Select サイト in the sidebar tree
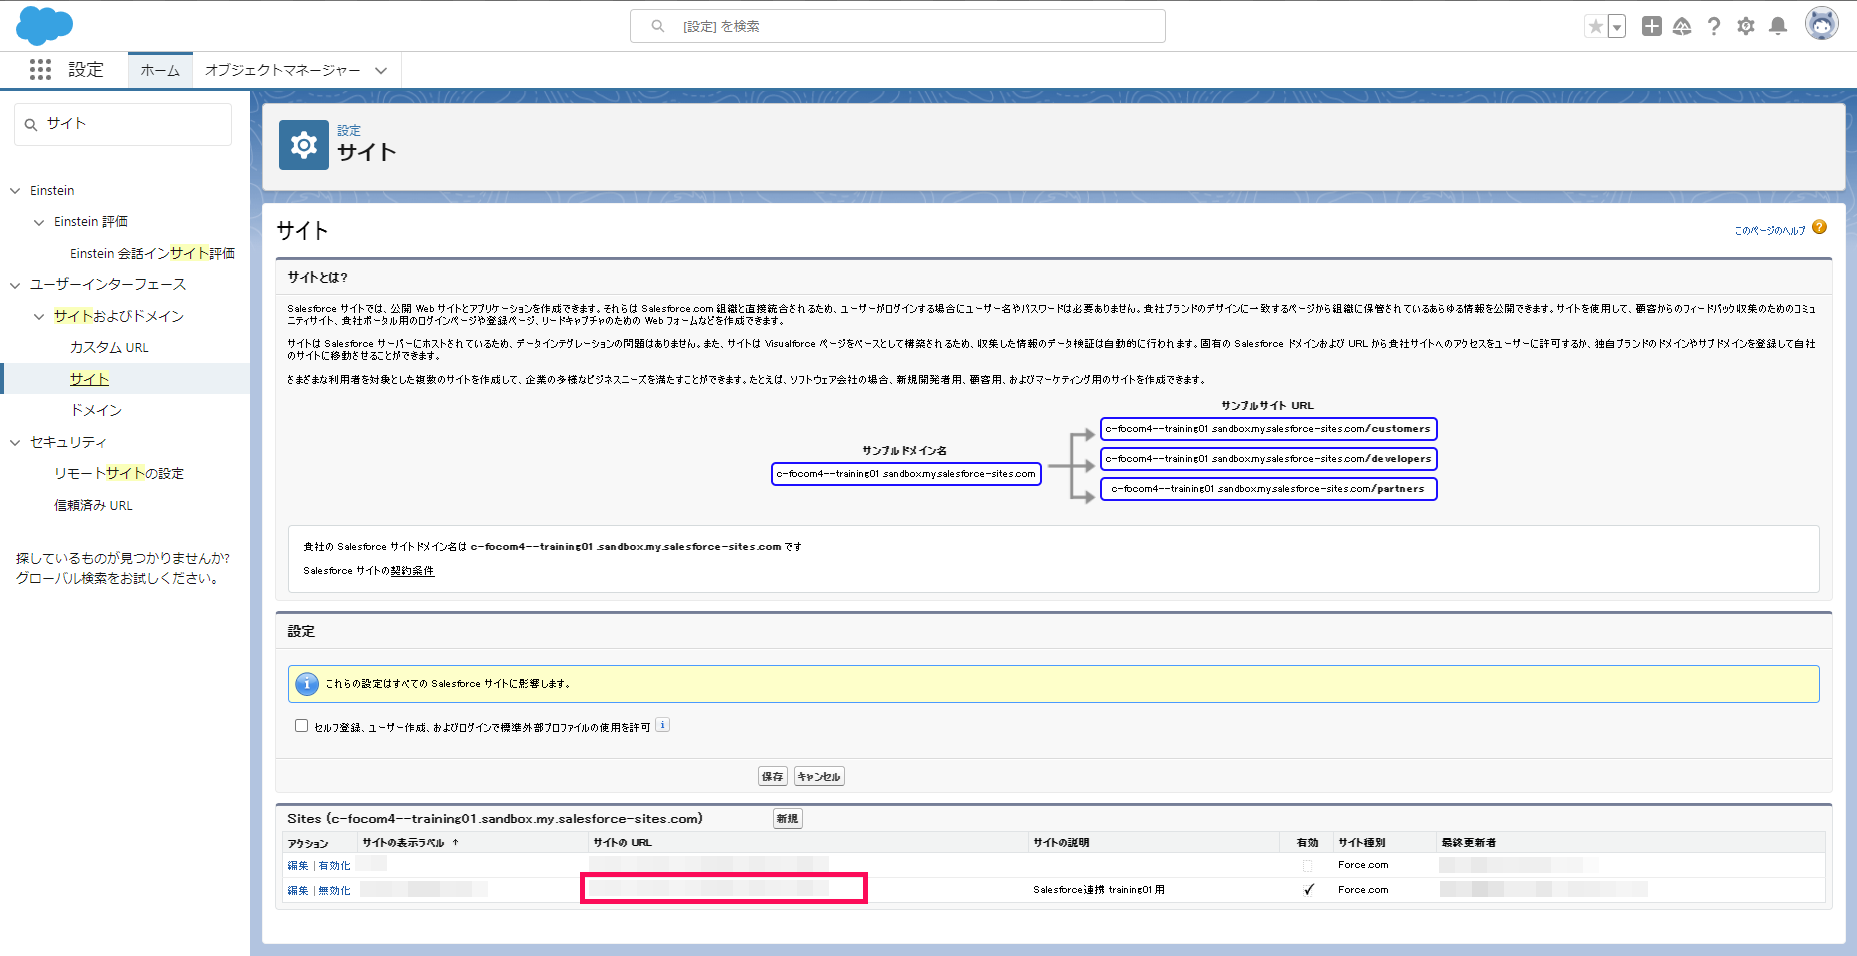The image size is (1857, 956). [x=89, y=379]
